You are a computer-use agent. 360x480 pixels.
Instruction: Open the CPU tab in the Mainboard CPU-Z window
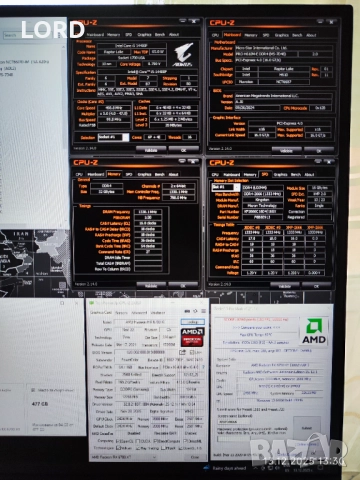[x=215, y=35]
